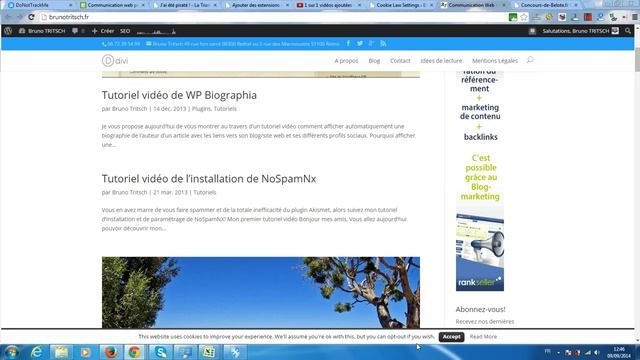Open File Explorer from taskbar
The image size is (640, 360).
[x=61, y=352]
